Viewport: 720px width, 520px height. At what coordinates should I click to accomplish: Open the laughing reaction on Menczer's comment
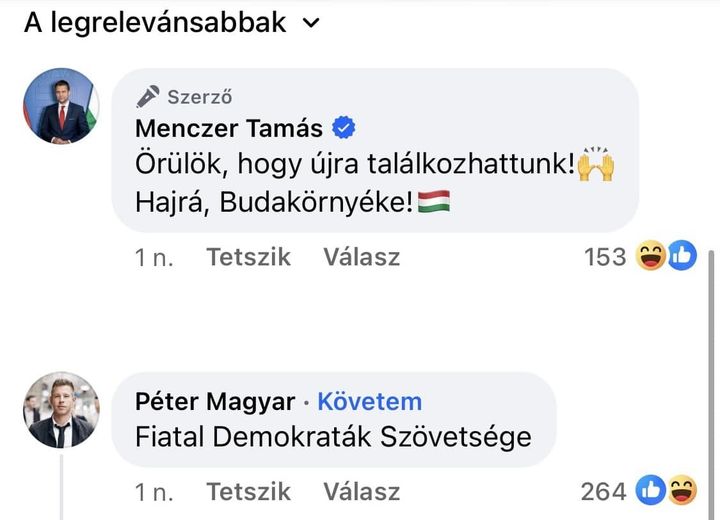(x=652, y=257)
